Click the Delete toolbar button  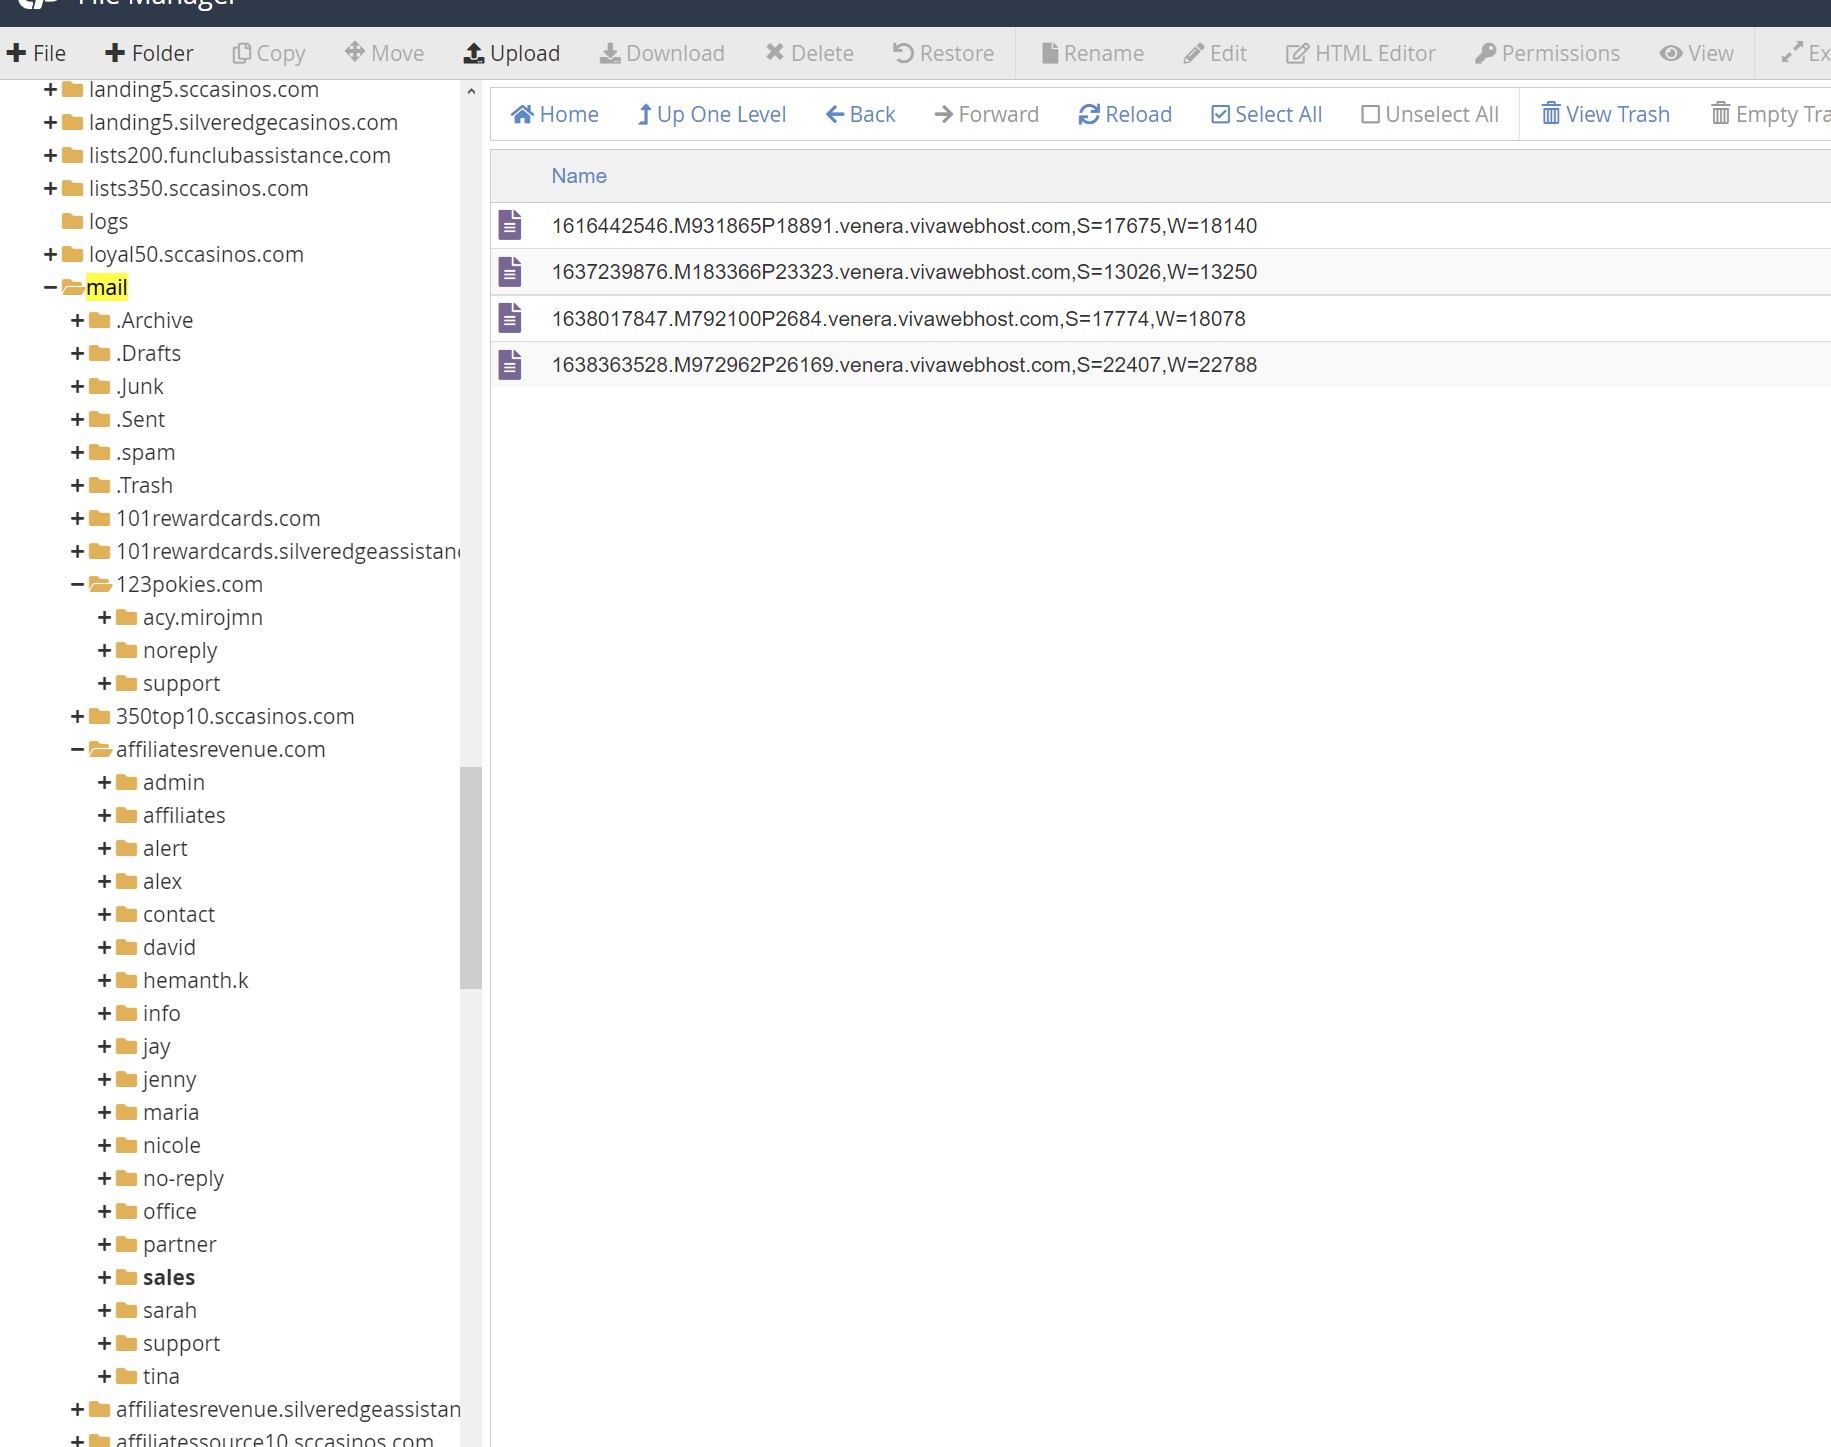point(810,53)
